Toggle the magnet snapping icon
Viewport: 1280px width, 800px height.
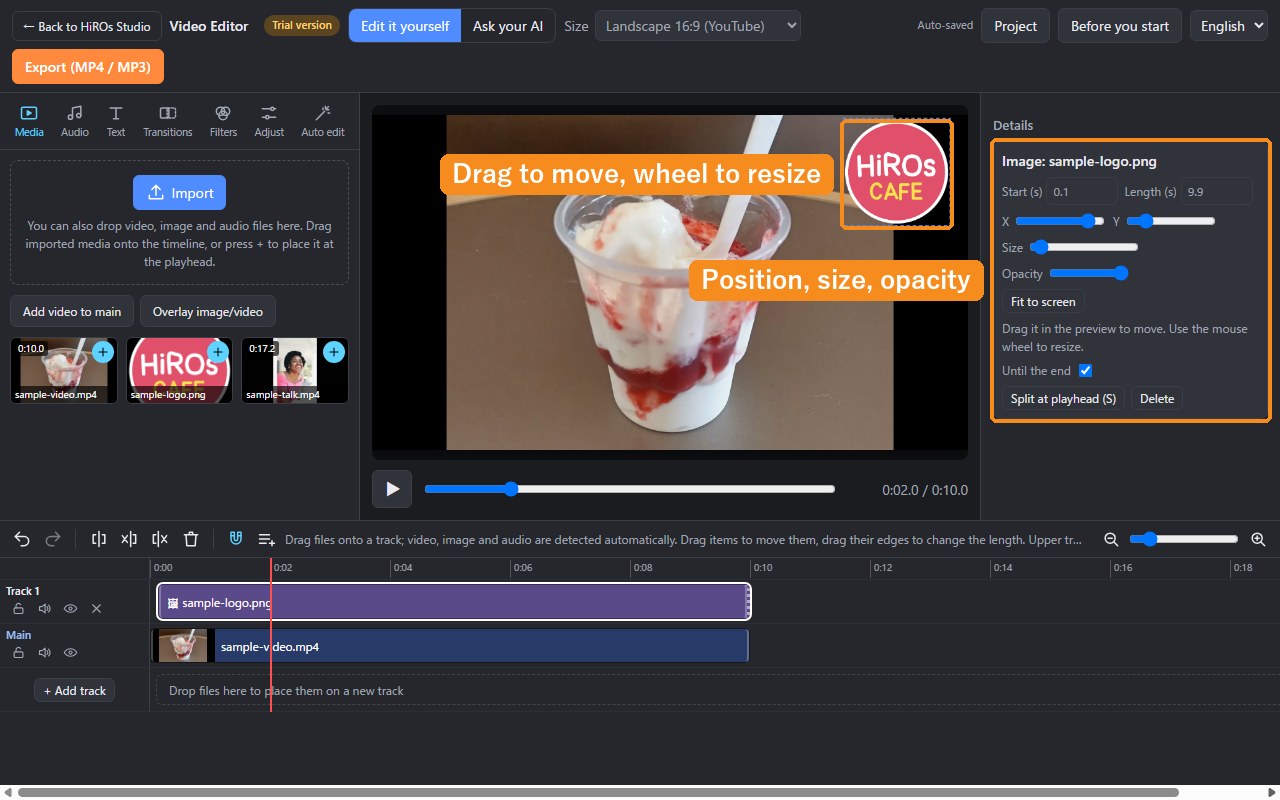coord(236,539)
